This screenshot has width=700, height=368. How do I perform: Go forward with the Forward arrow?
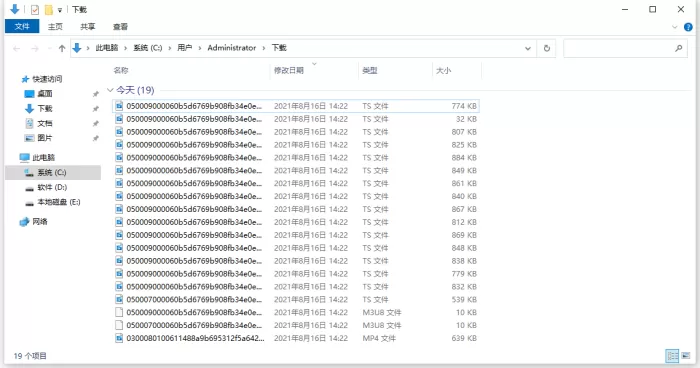pos(35,48)
